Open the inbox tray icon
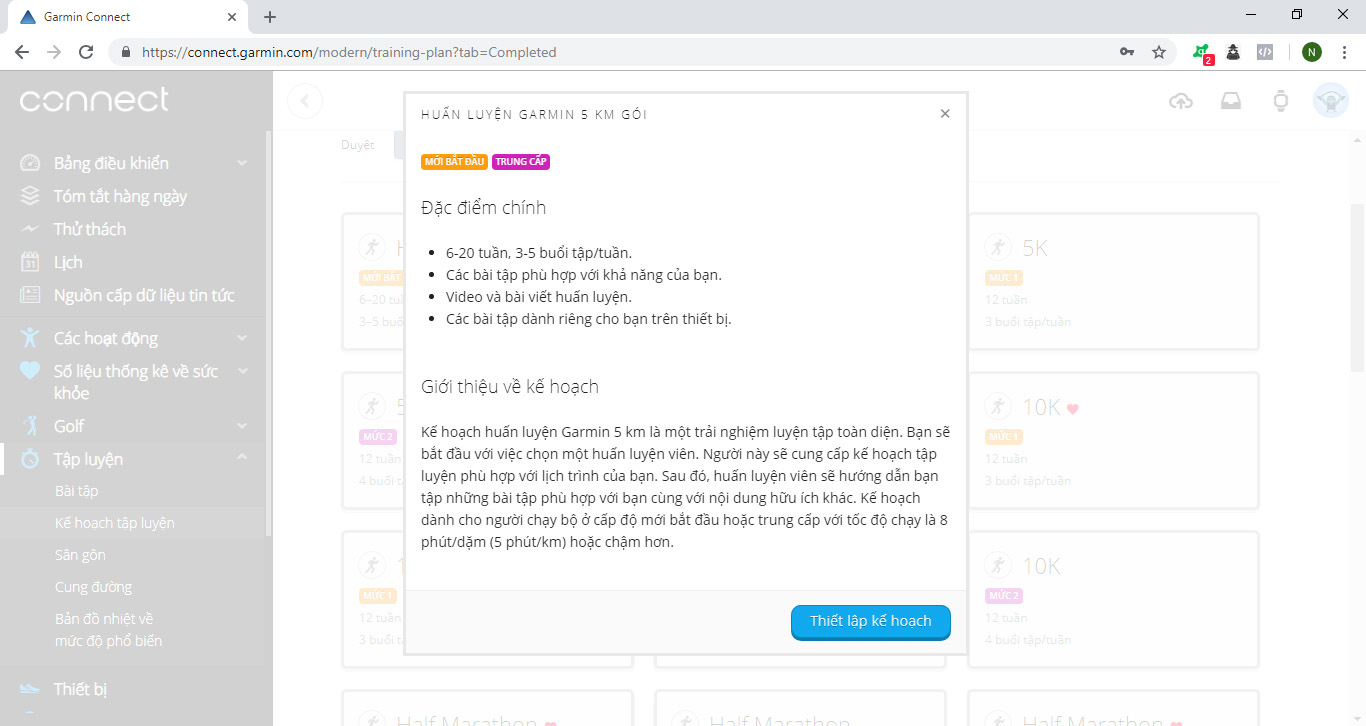The width and height of the screenshot is (1366, 726). pyautogui.click(x=1231, y=101)
